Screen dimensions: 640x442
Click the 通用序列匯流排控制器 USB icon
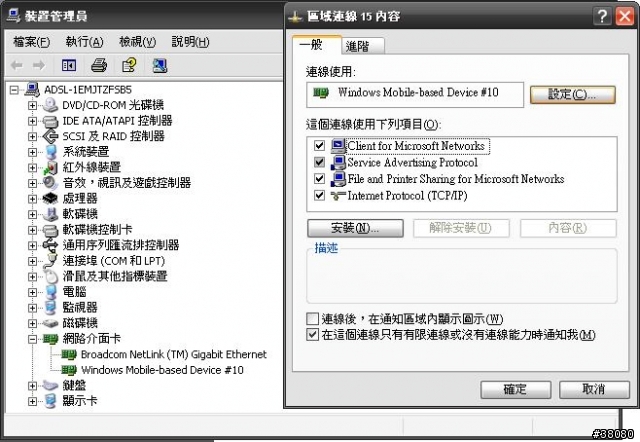50,245
